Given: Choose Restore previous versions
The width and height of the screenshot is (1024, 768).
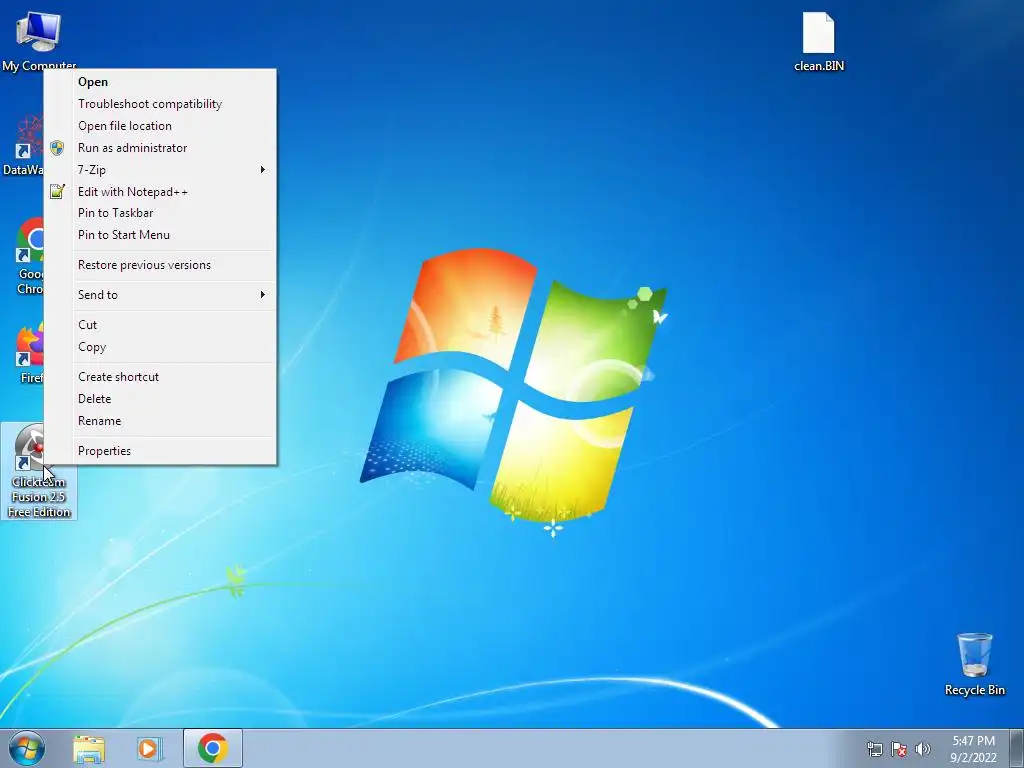Looking at the screenshot, I should click(x=160, y=265).
